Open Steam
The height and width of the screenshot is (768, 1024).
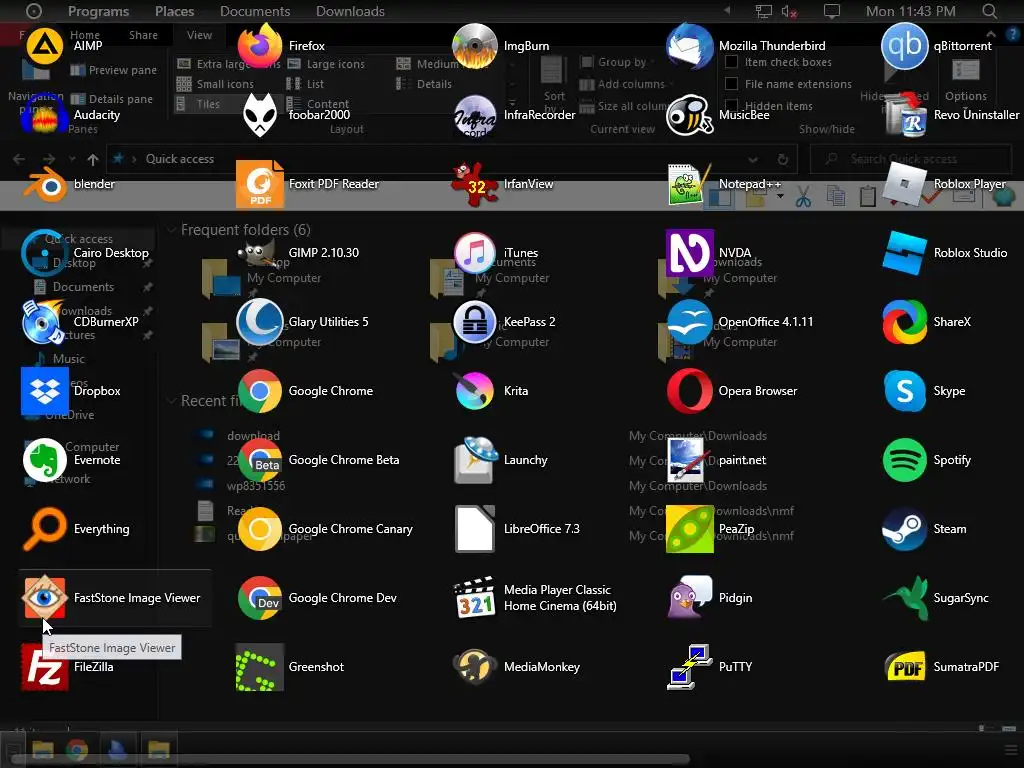click(x=926, y=529)
